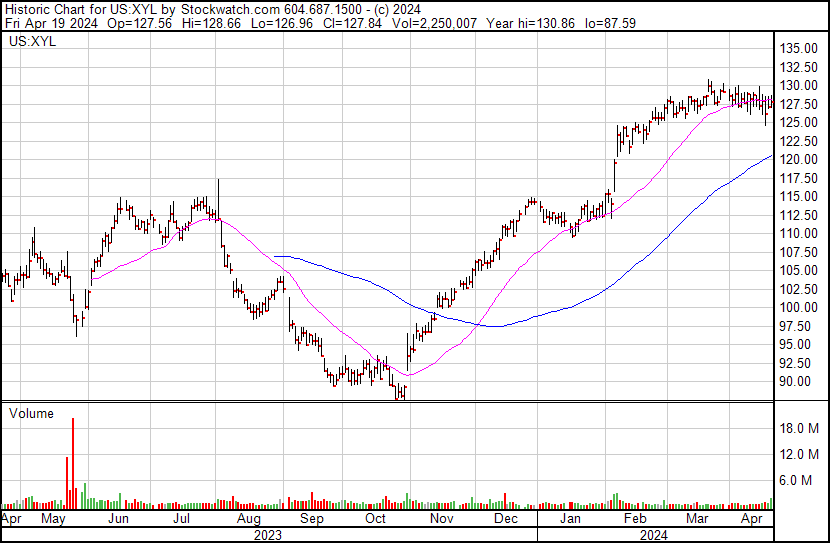830x543 pixels.
Task: Click the Vol=2,250,007 header value
Action: pos(434,23)
